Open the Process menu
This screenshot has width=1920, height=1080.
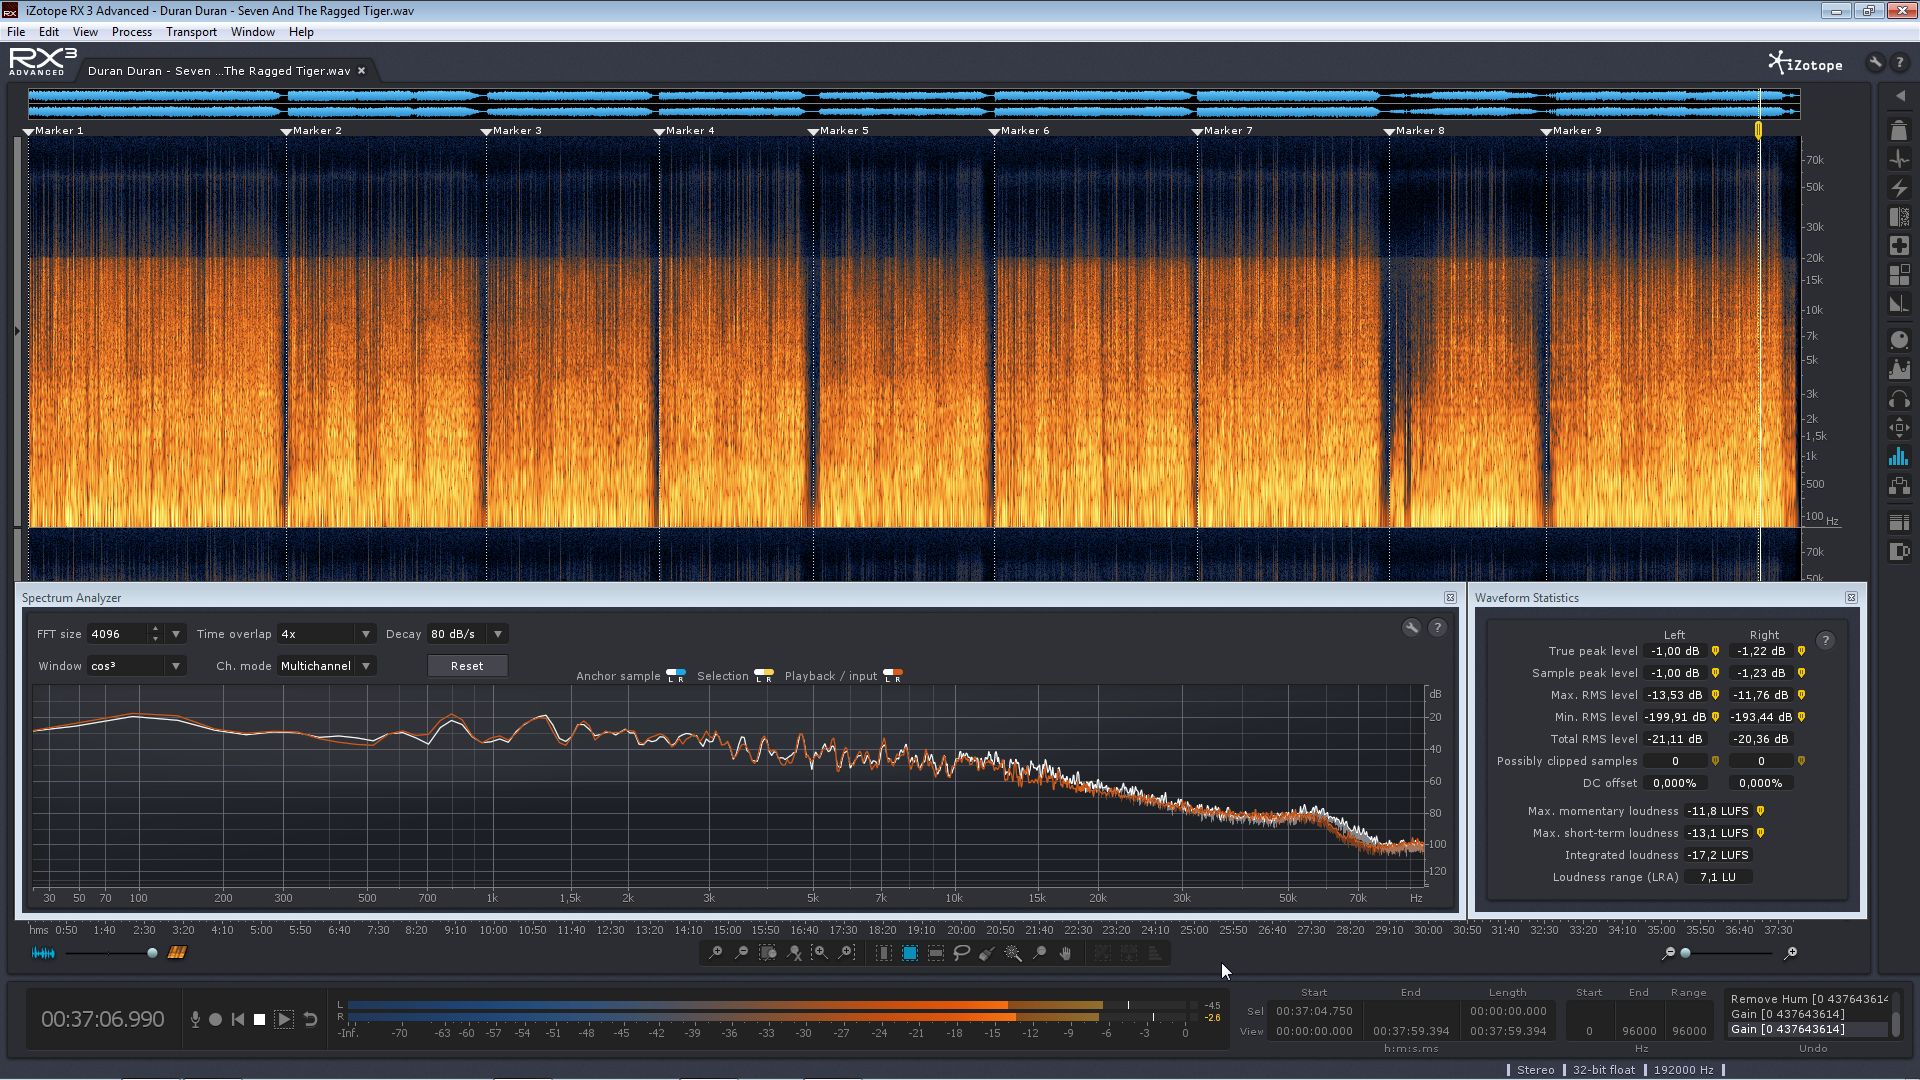pos(132,32)
